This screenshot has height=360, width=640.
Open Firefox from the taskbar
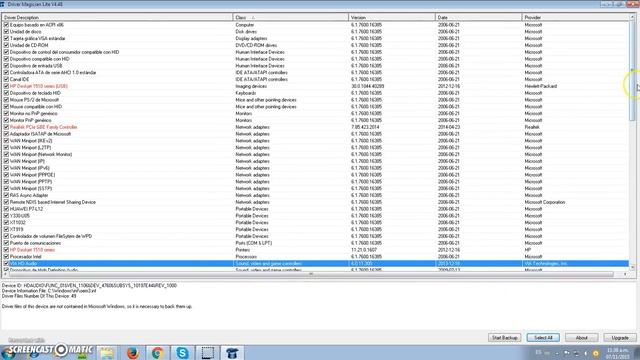[133, 353]
